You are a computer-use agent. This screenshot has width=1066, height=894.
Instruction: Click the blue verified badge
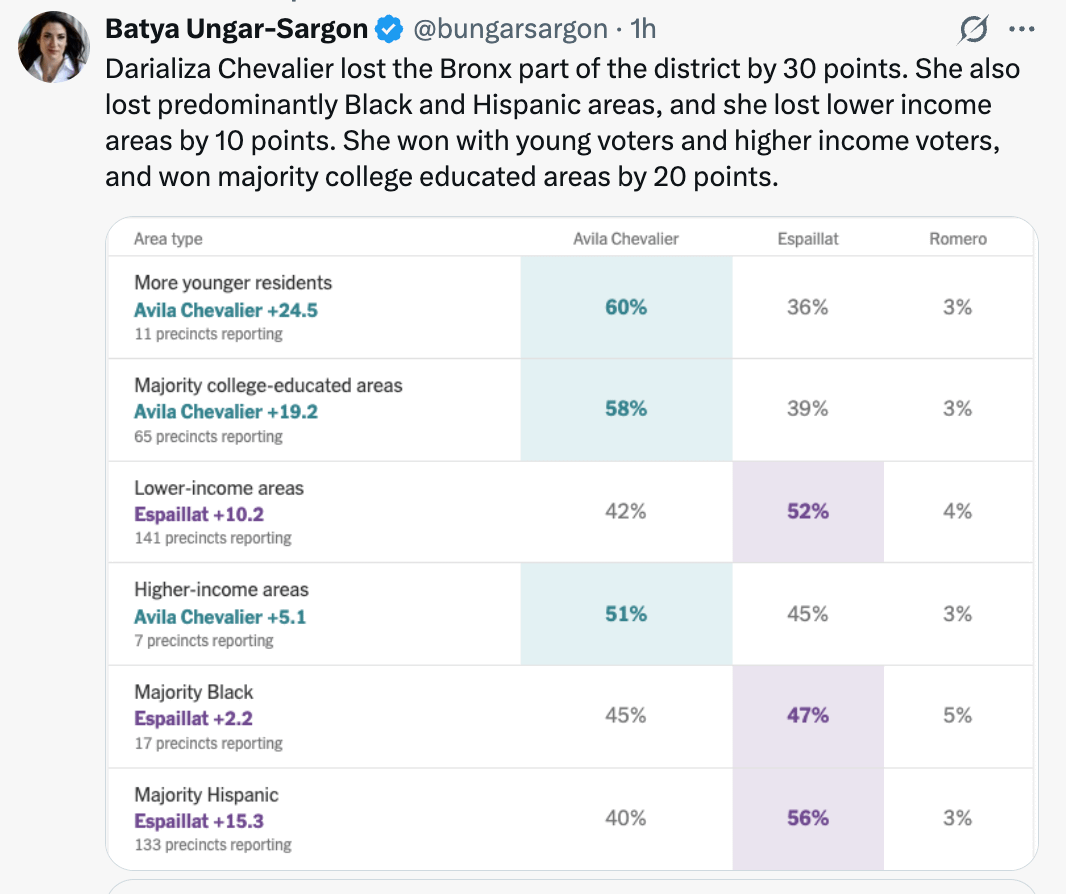(x=390, y=29)
